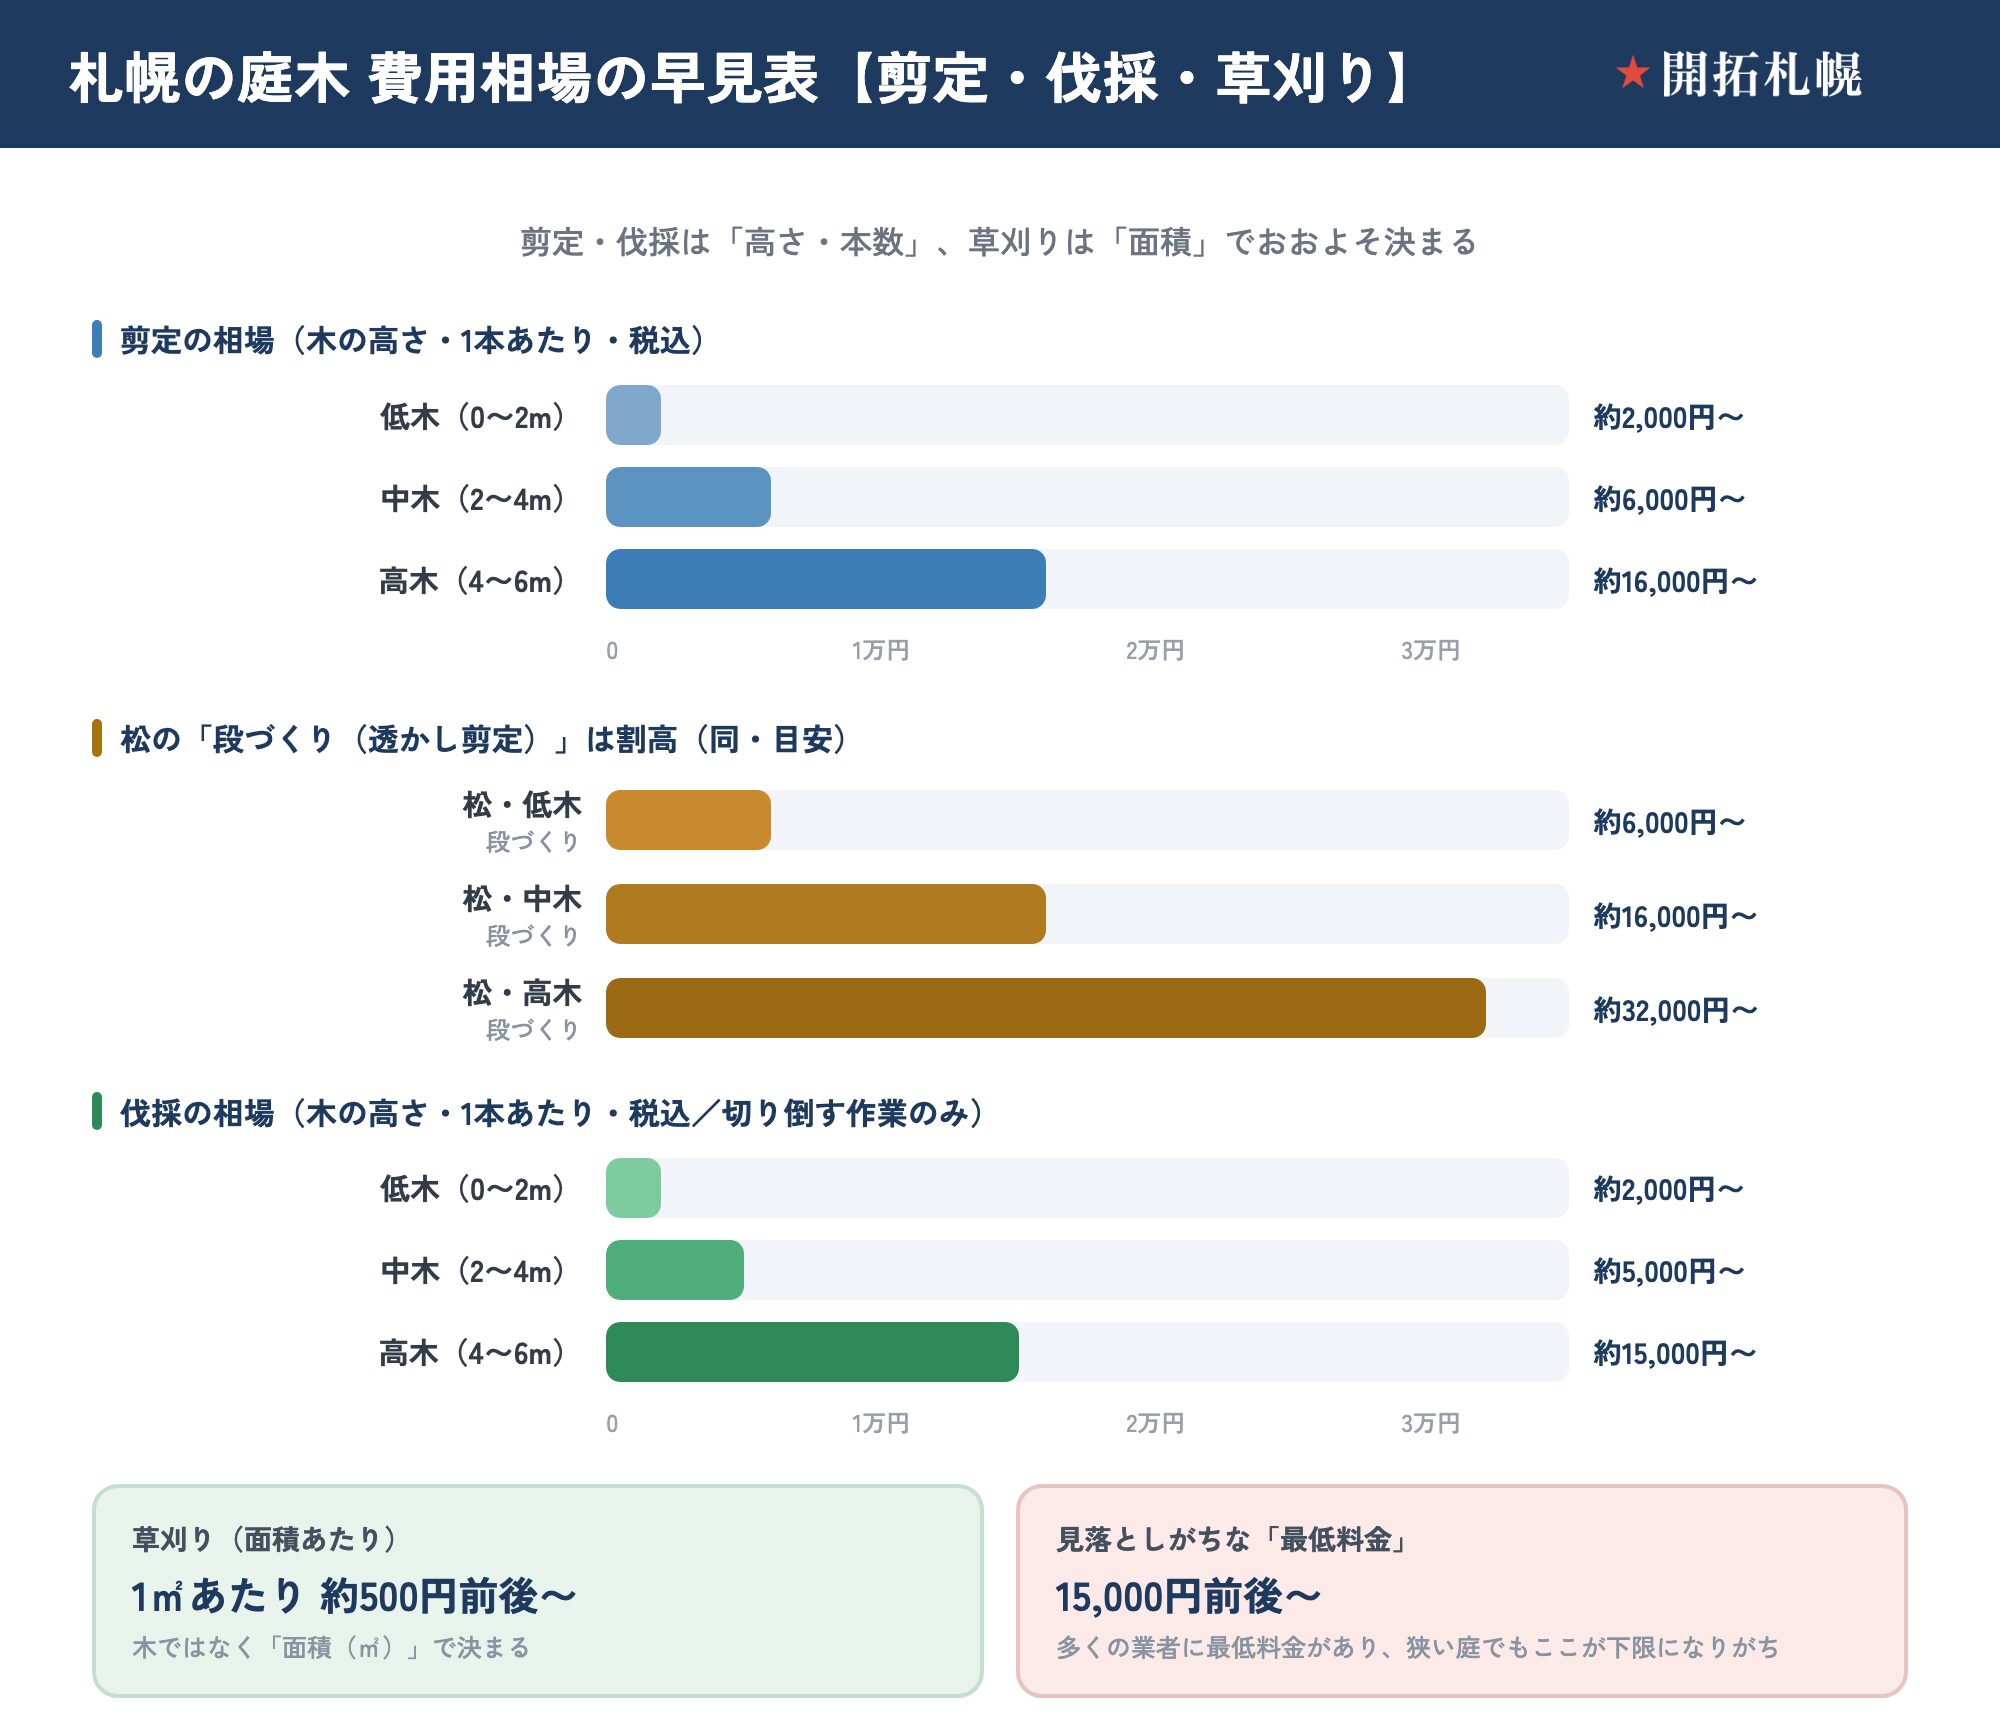The image size is (2000, 1720).
Task: Click the 約6,000円〜 value for 松・低木
Action: (x=1669, y=822)
